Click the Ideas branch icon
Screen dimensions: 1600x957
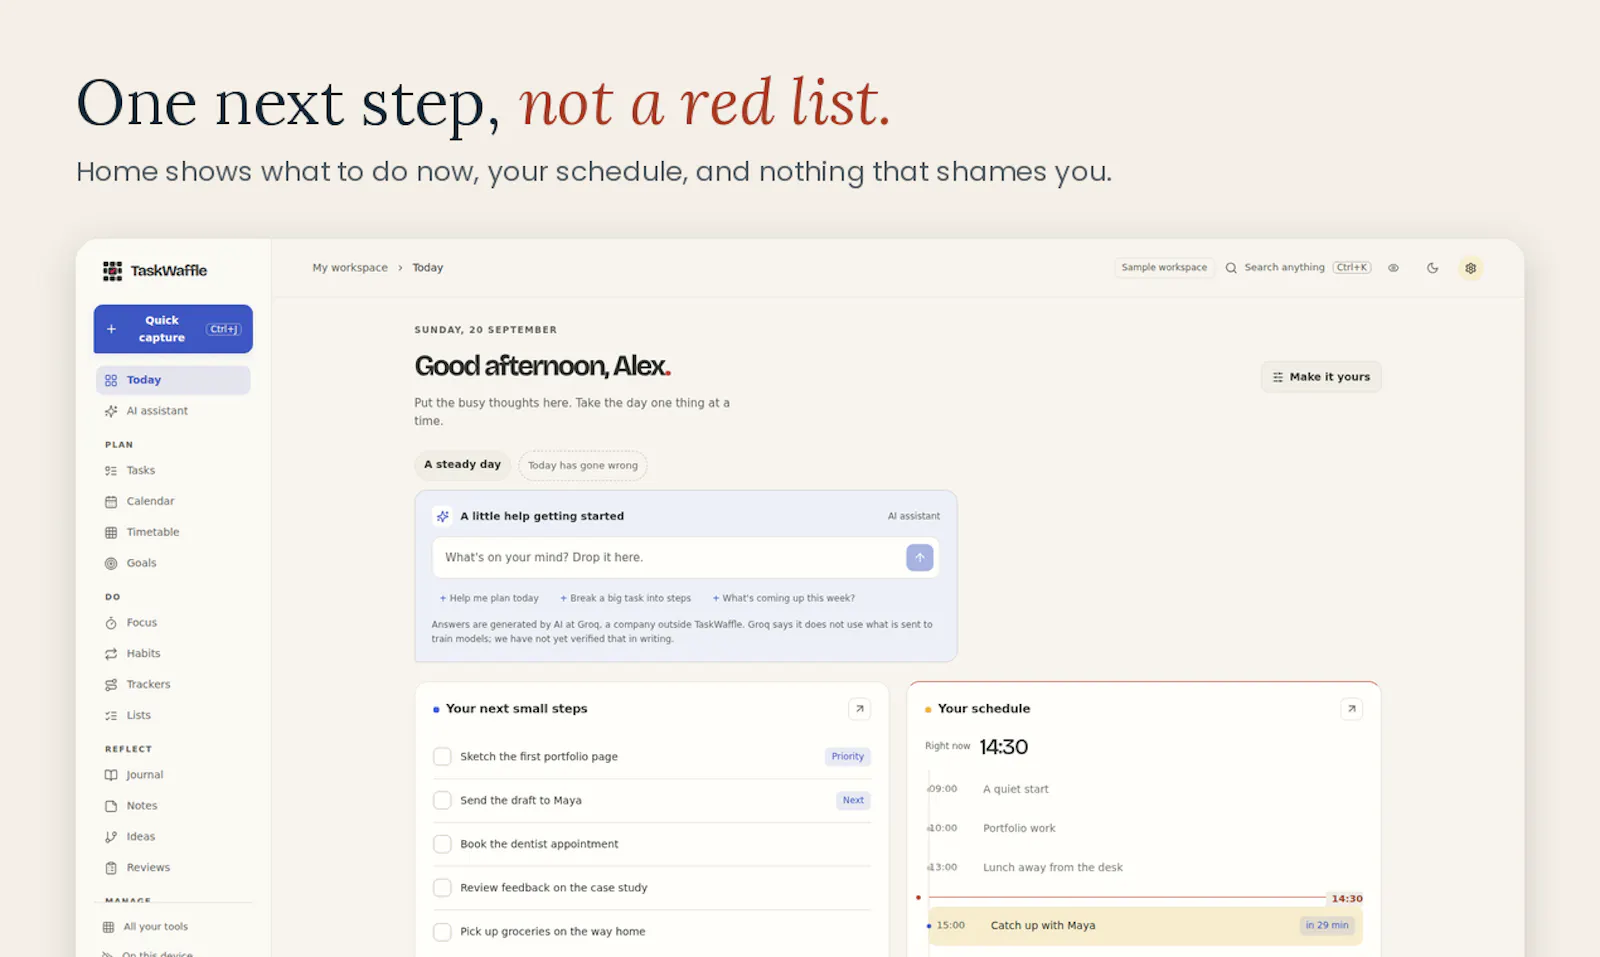(x=111, y=837)
